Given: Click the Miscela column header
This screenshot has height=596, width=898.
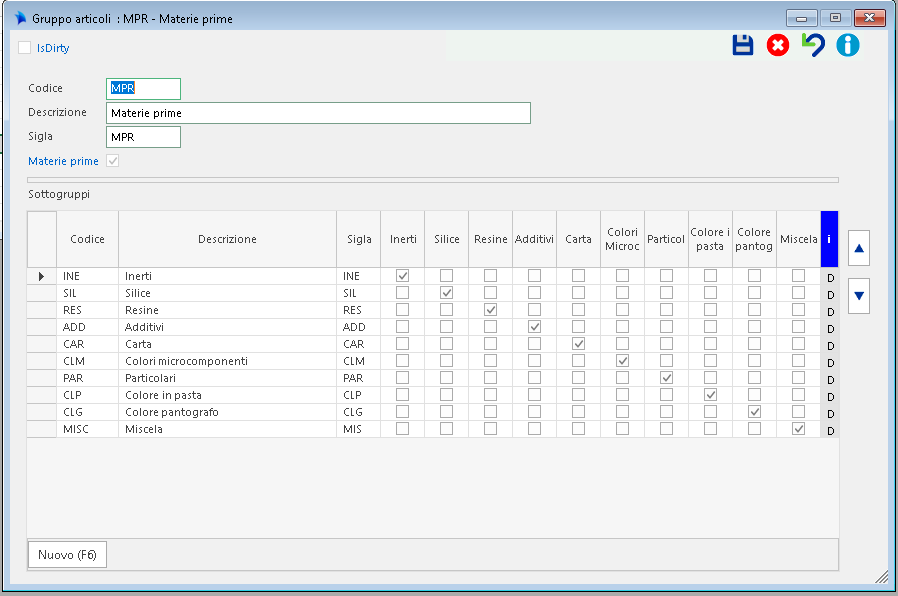Looking at the screenshot, I should 798,239.
